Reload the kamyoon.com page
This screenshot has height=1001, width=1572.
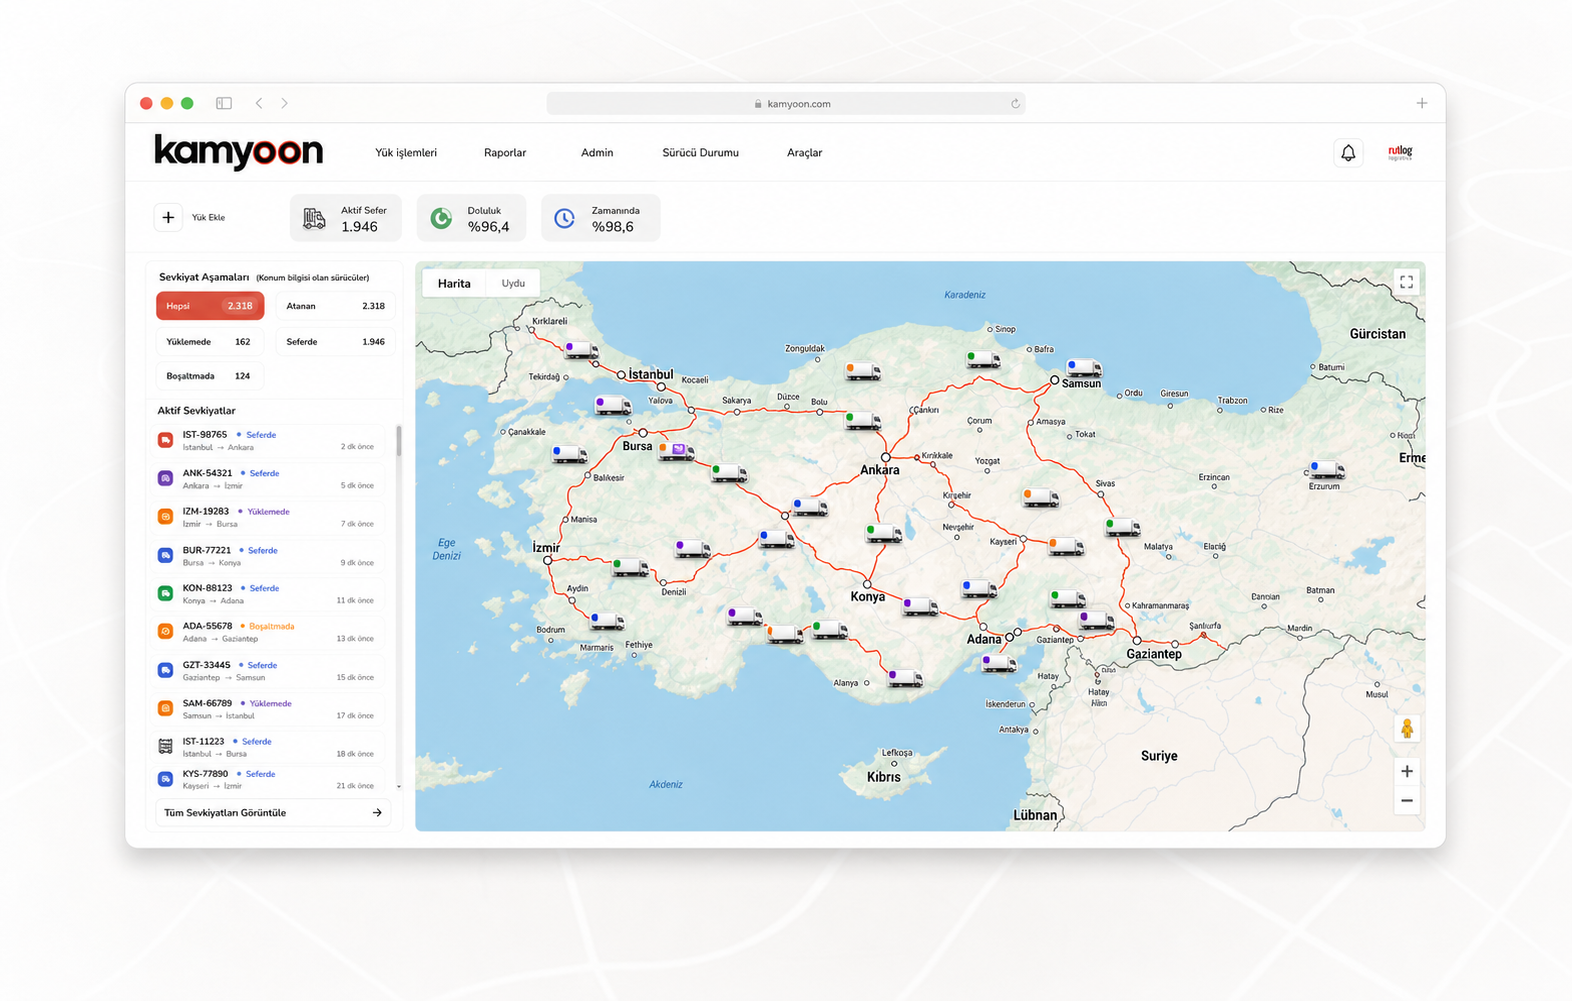(x=1015, y=103)
